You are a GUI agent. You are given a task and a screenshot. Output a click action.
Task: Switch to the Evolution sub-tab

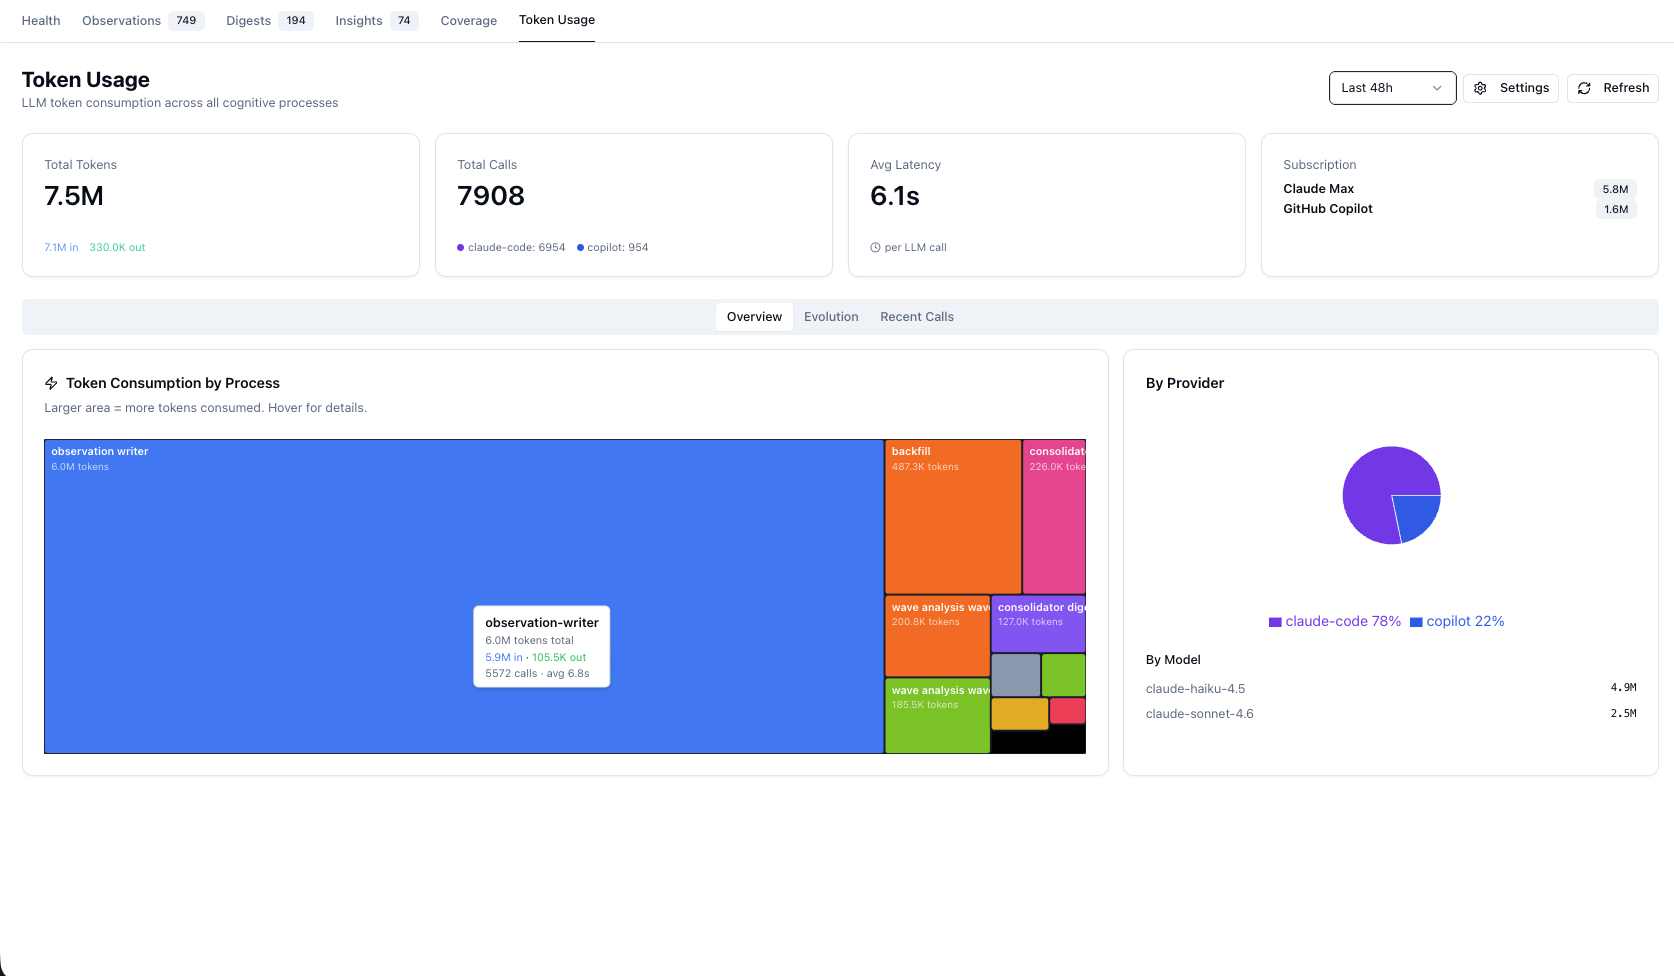(831, 317)
